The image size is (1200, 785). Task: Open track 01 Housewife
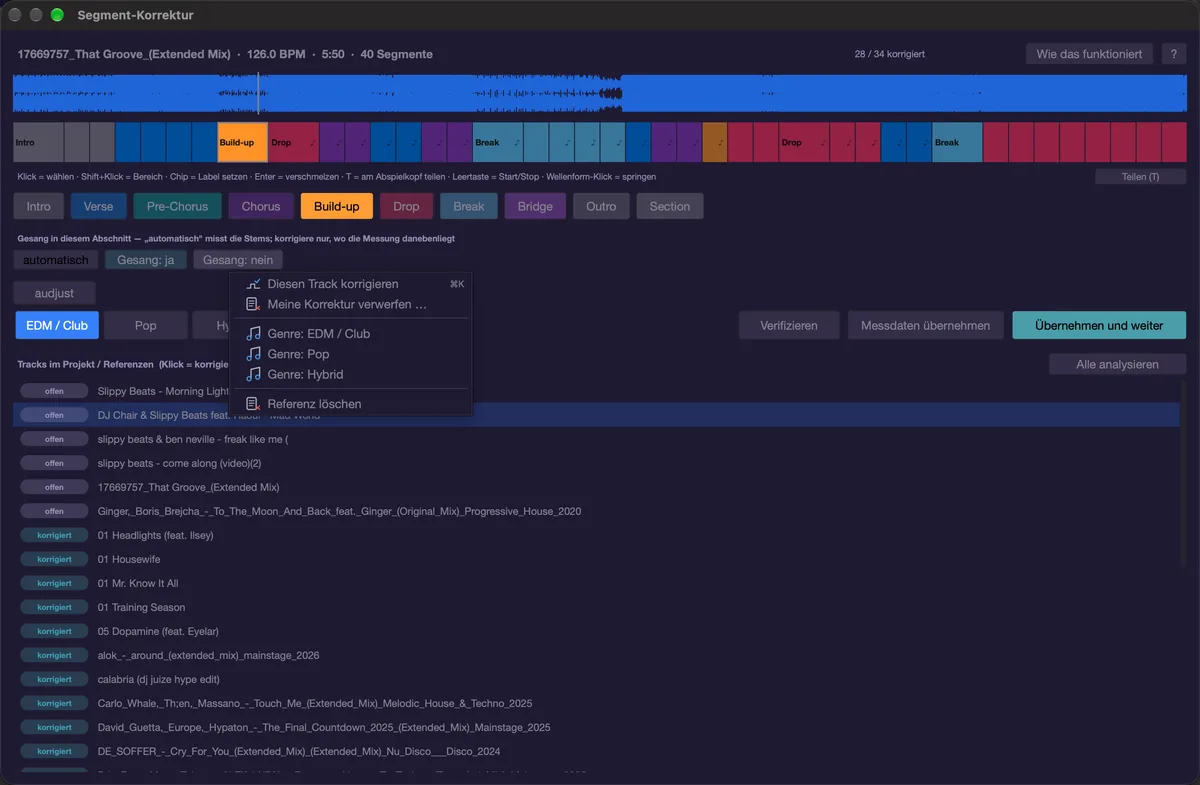pyautogui.click(x=129, y=559)
